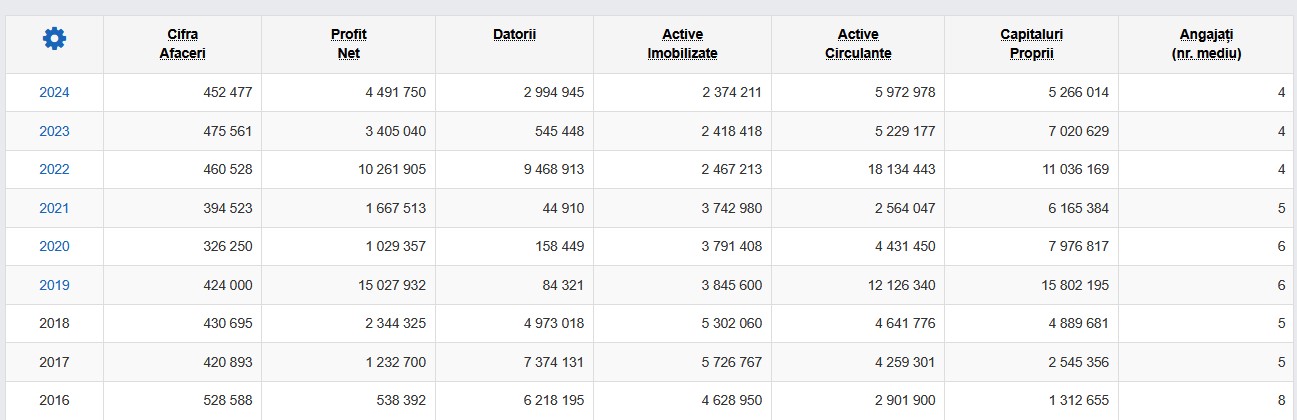Click the Profit Net column header

pos(348,43)
